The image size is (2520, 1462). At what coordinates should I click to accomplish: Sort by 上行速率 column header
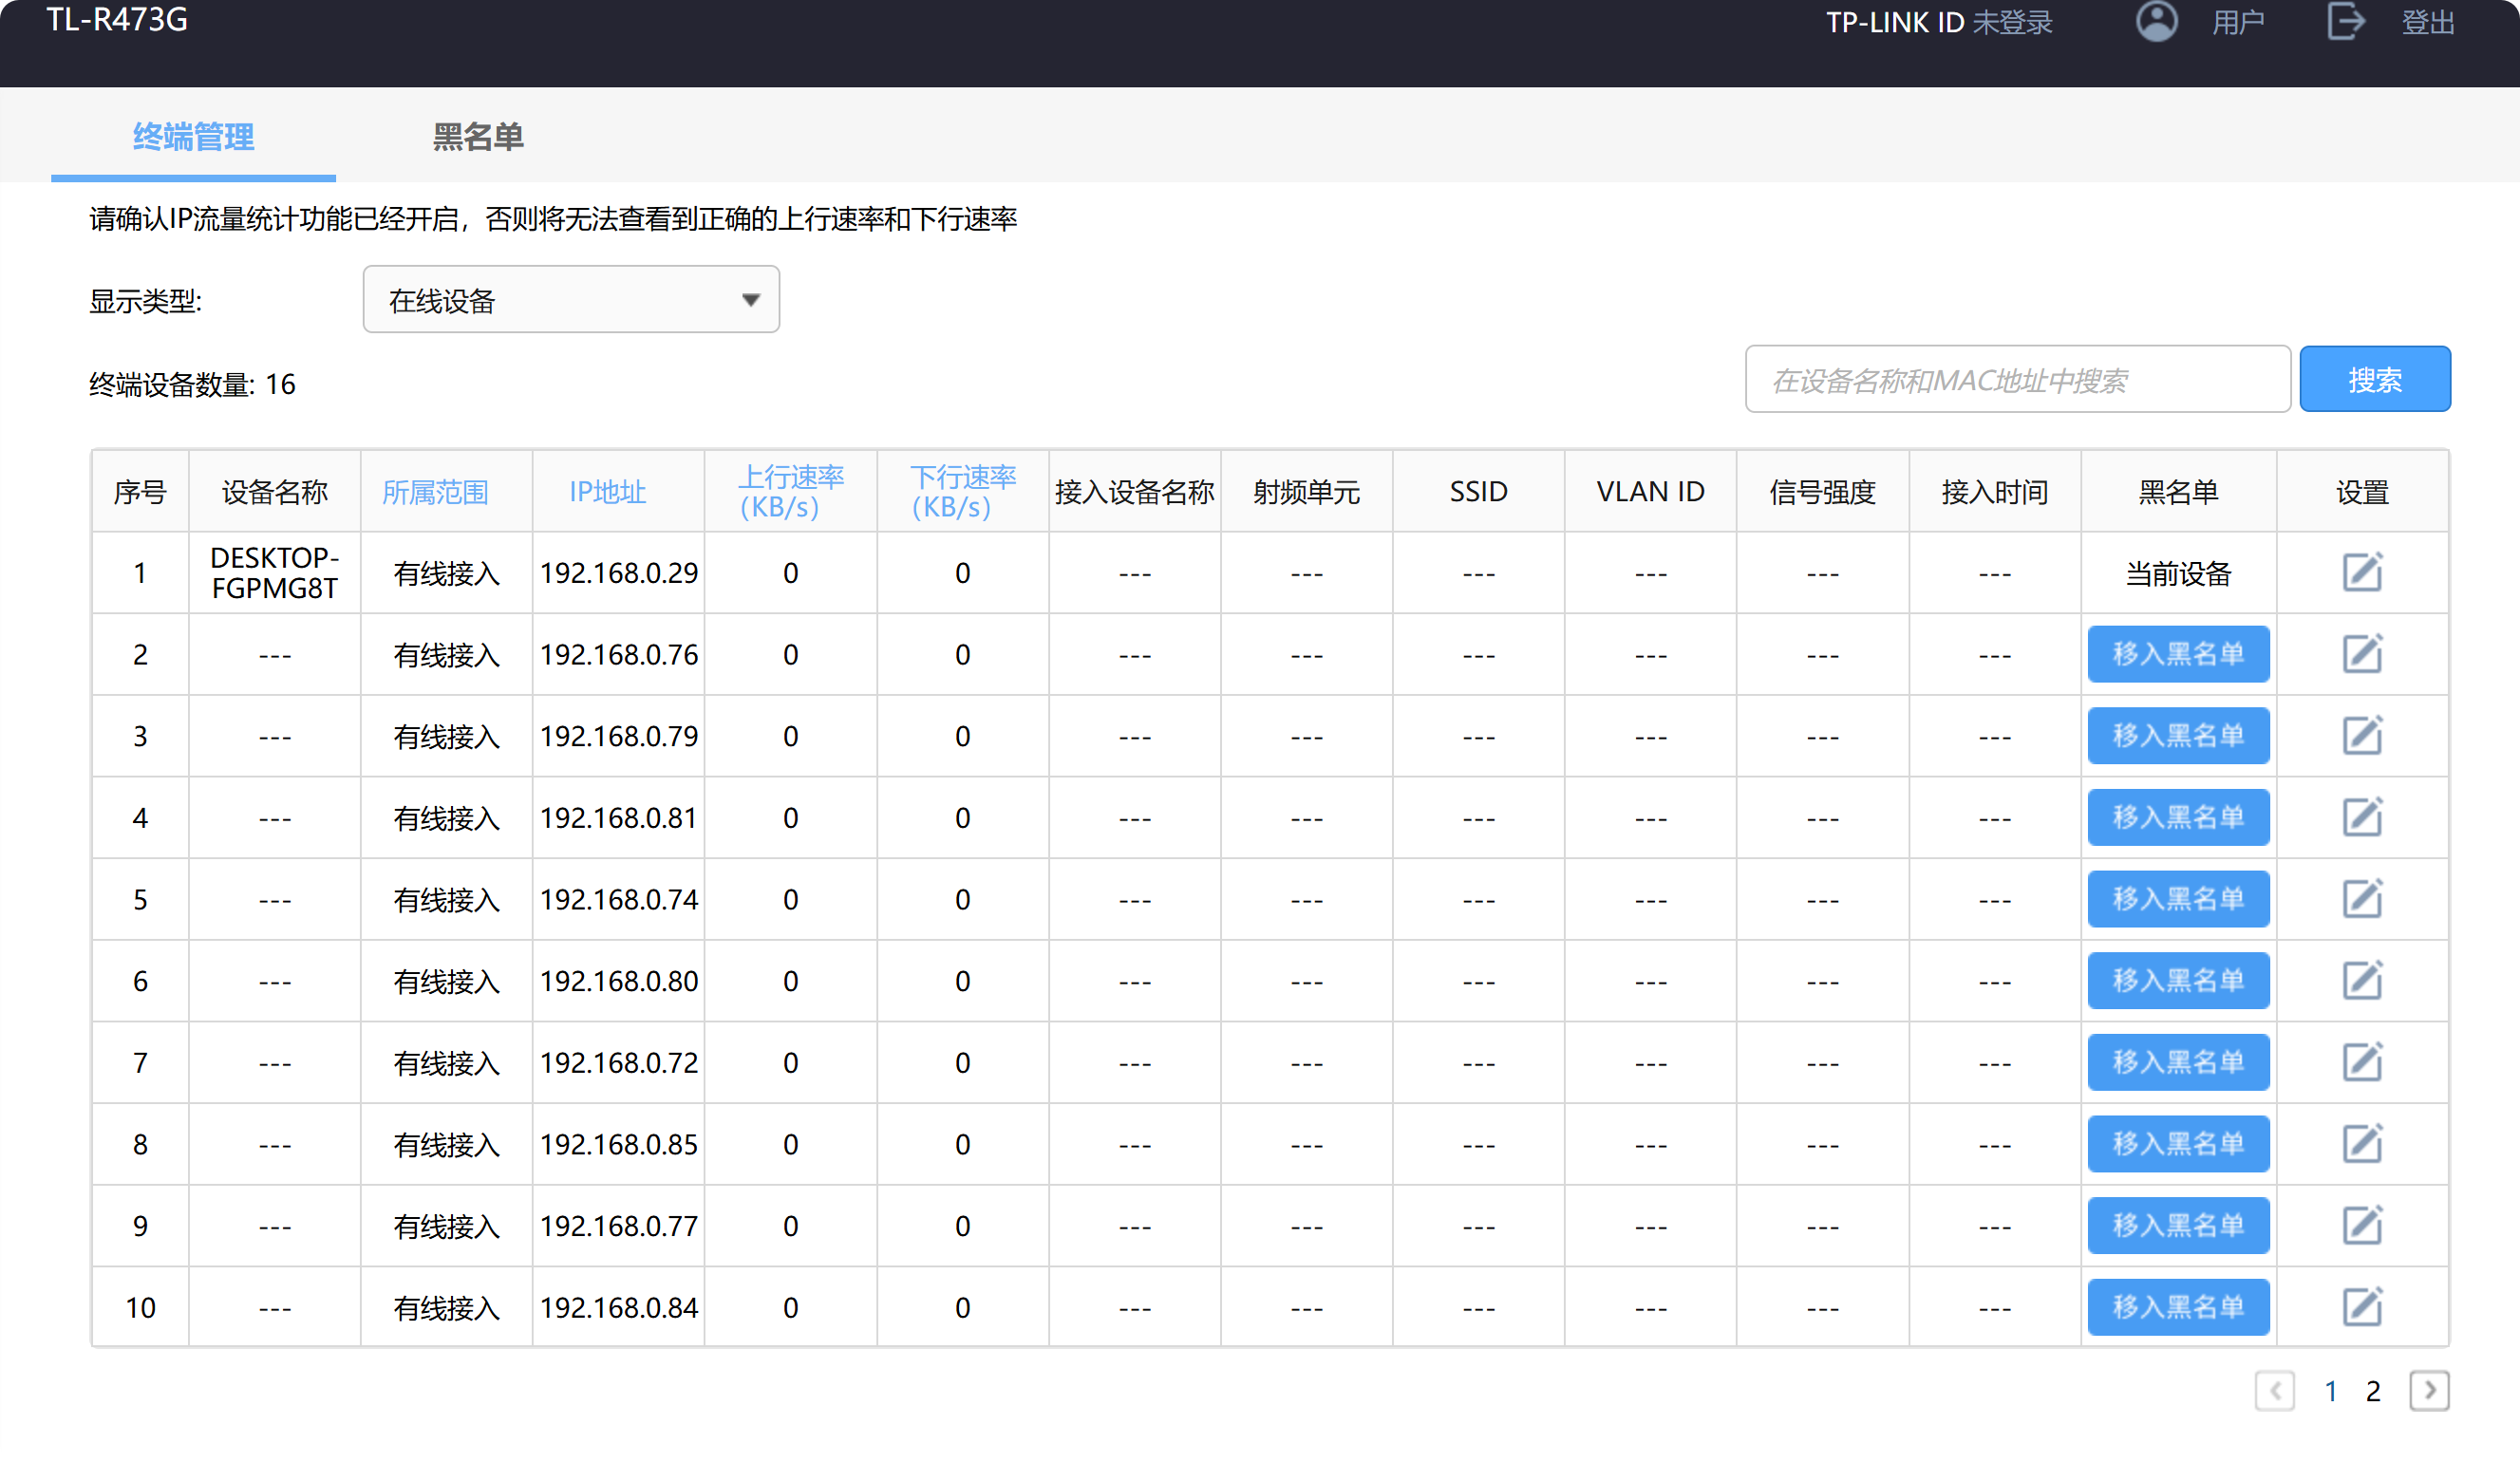(x=790, y=492)
